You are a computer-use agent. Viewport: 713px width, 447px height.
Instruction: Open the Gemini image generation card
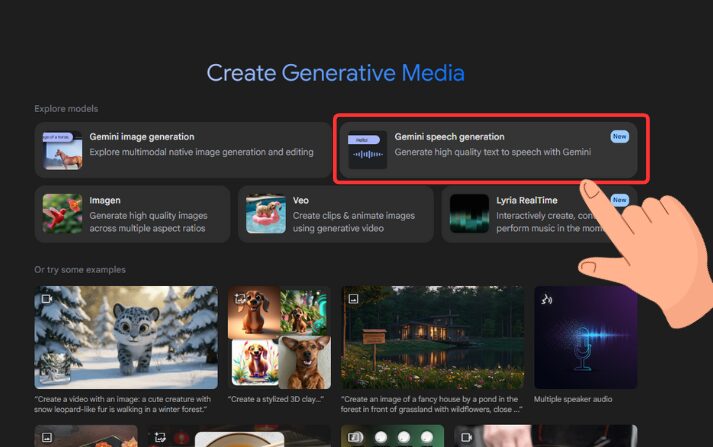(183, 150)
